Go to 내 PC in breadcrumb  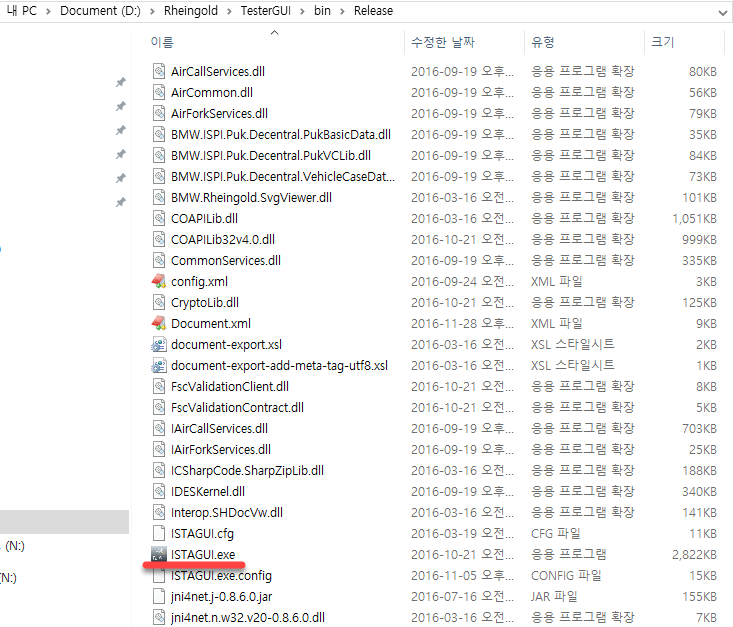point(22,11)
